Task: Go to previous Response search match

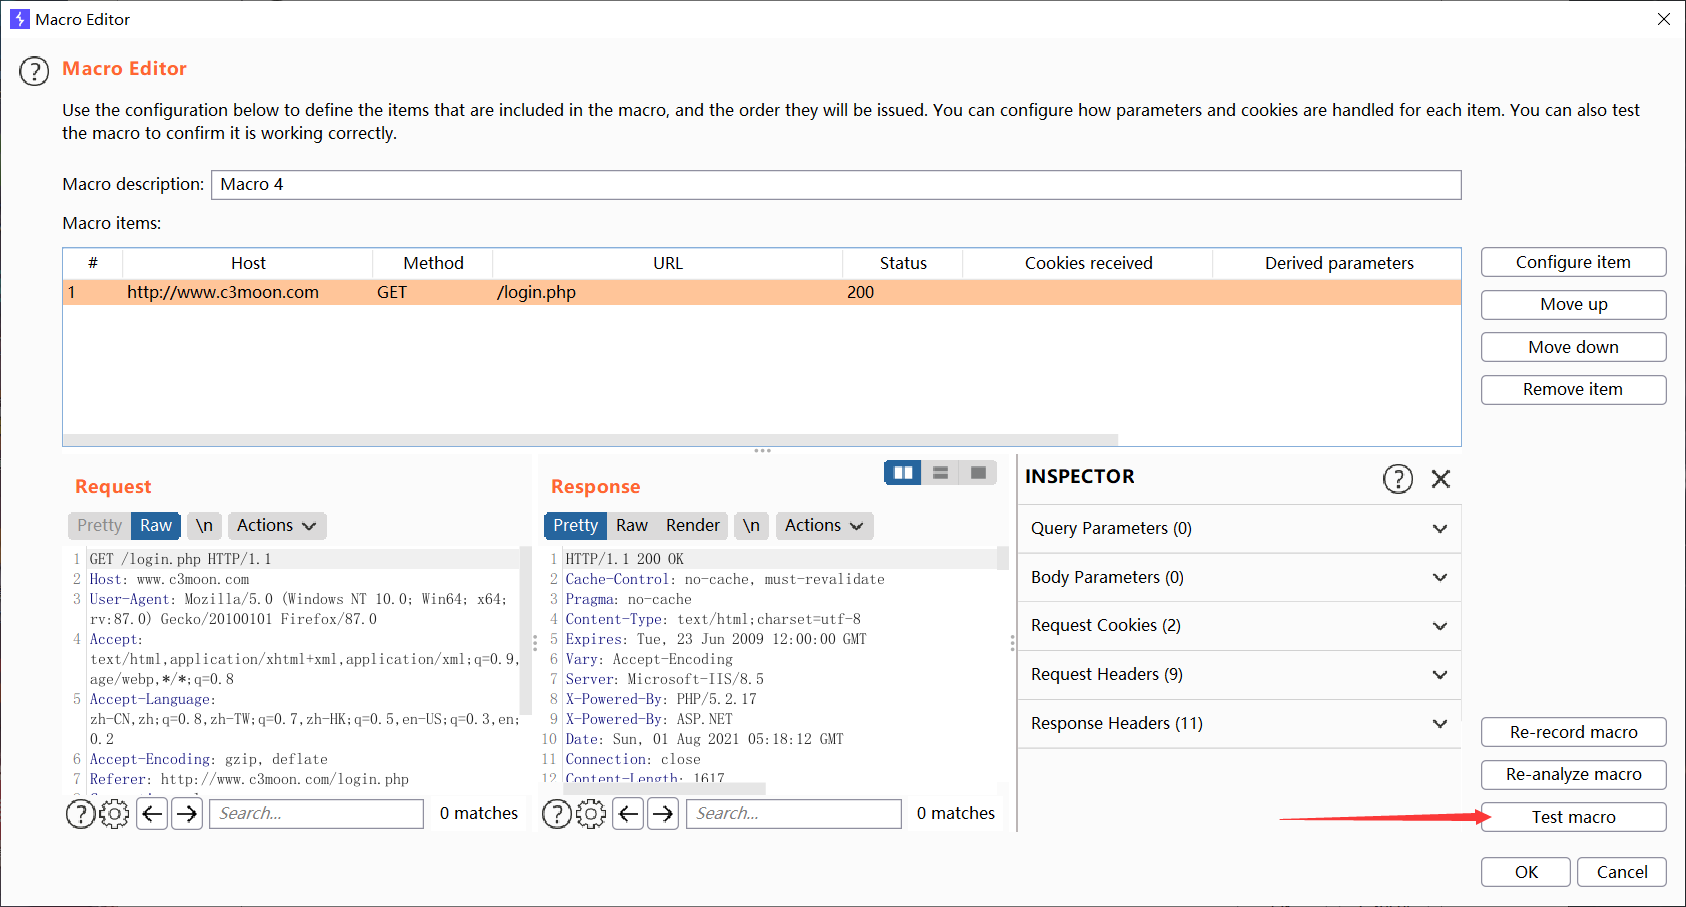Action: point(628,814)
